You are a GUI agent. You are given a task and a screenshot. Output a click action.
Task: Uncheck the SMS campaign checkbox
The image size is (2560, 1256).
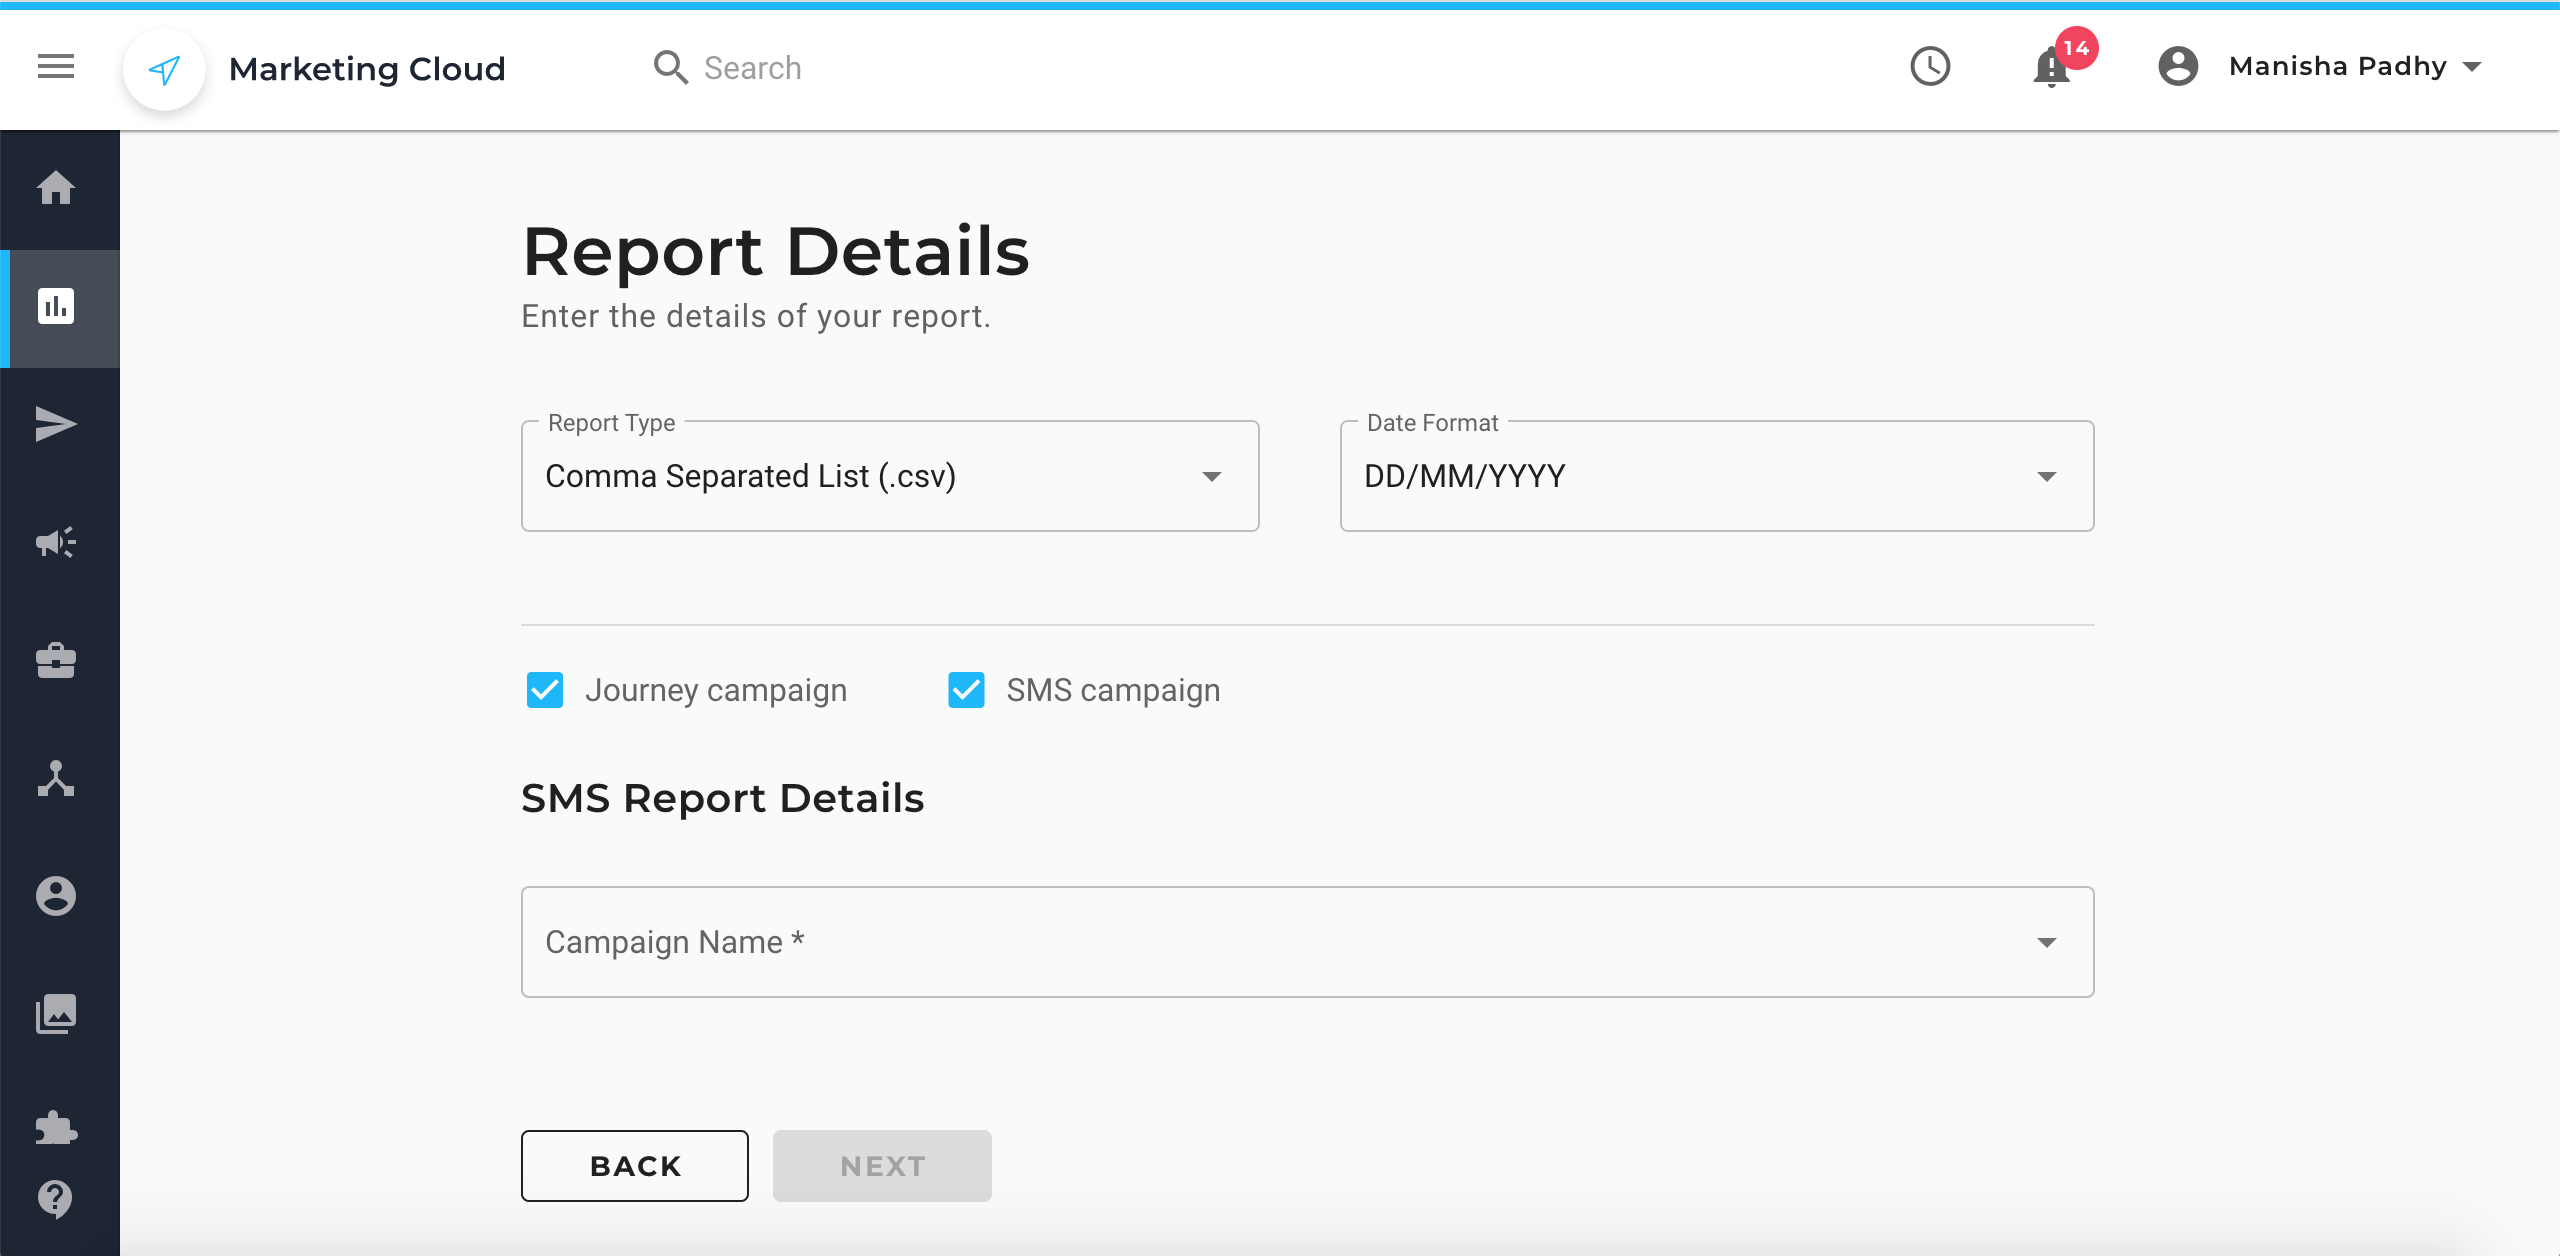(966, 690)
